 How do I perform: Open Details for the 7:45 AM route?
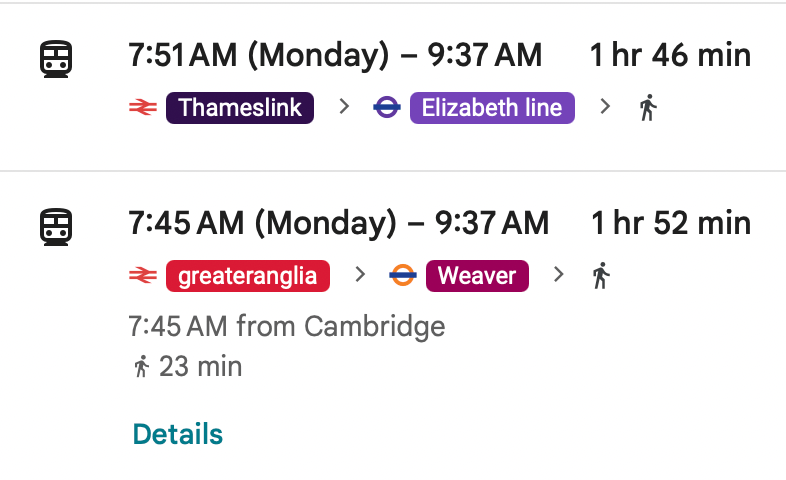click(177, 434)
